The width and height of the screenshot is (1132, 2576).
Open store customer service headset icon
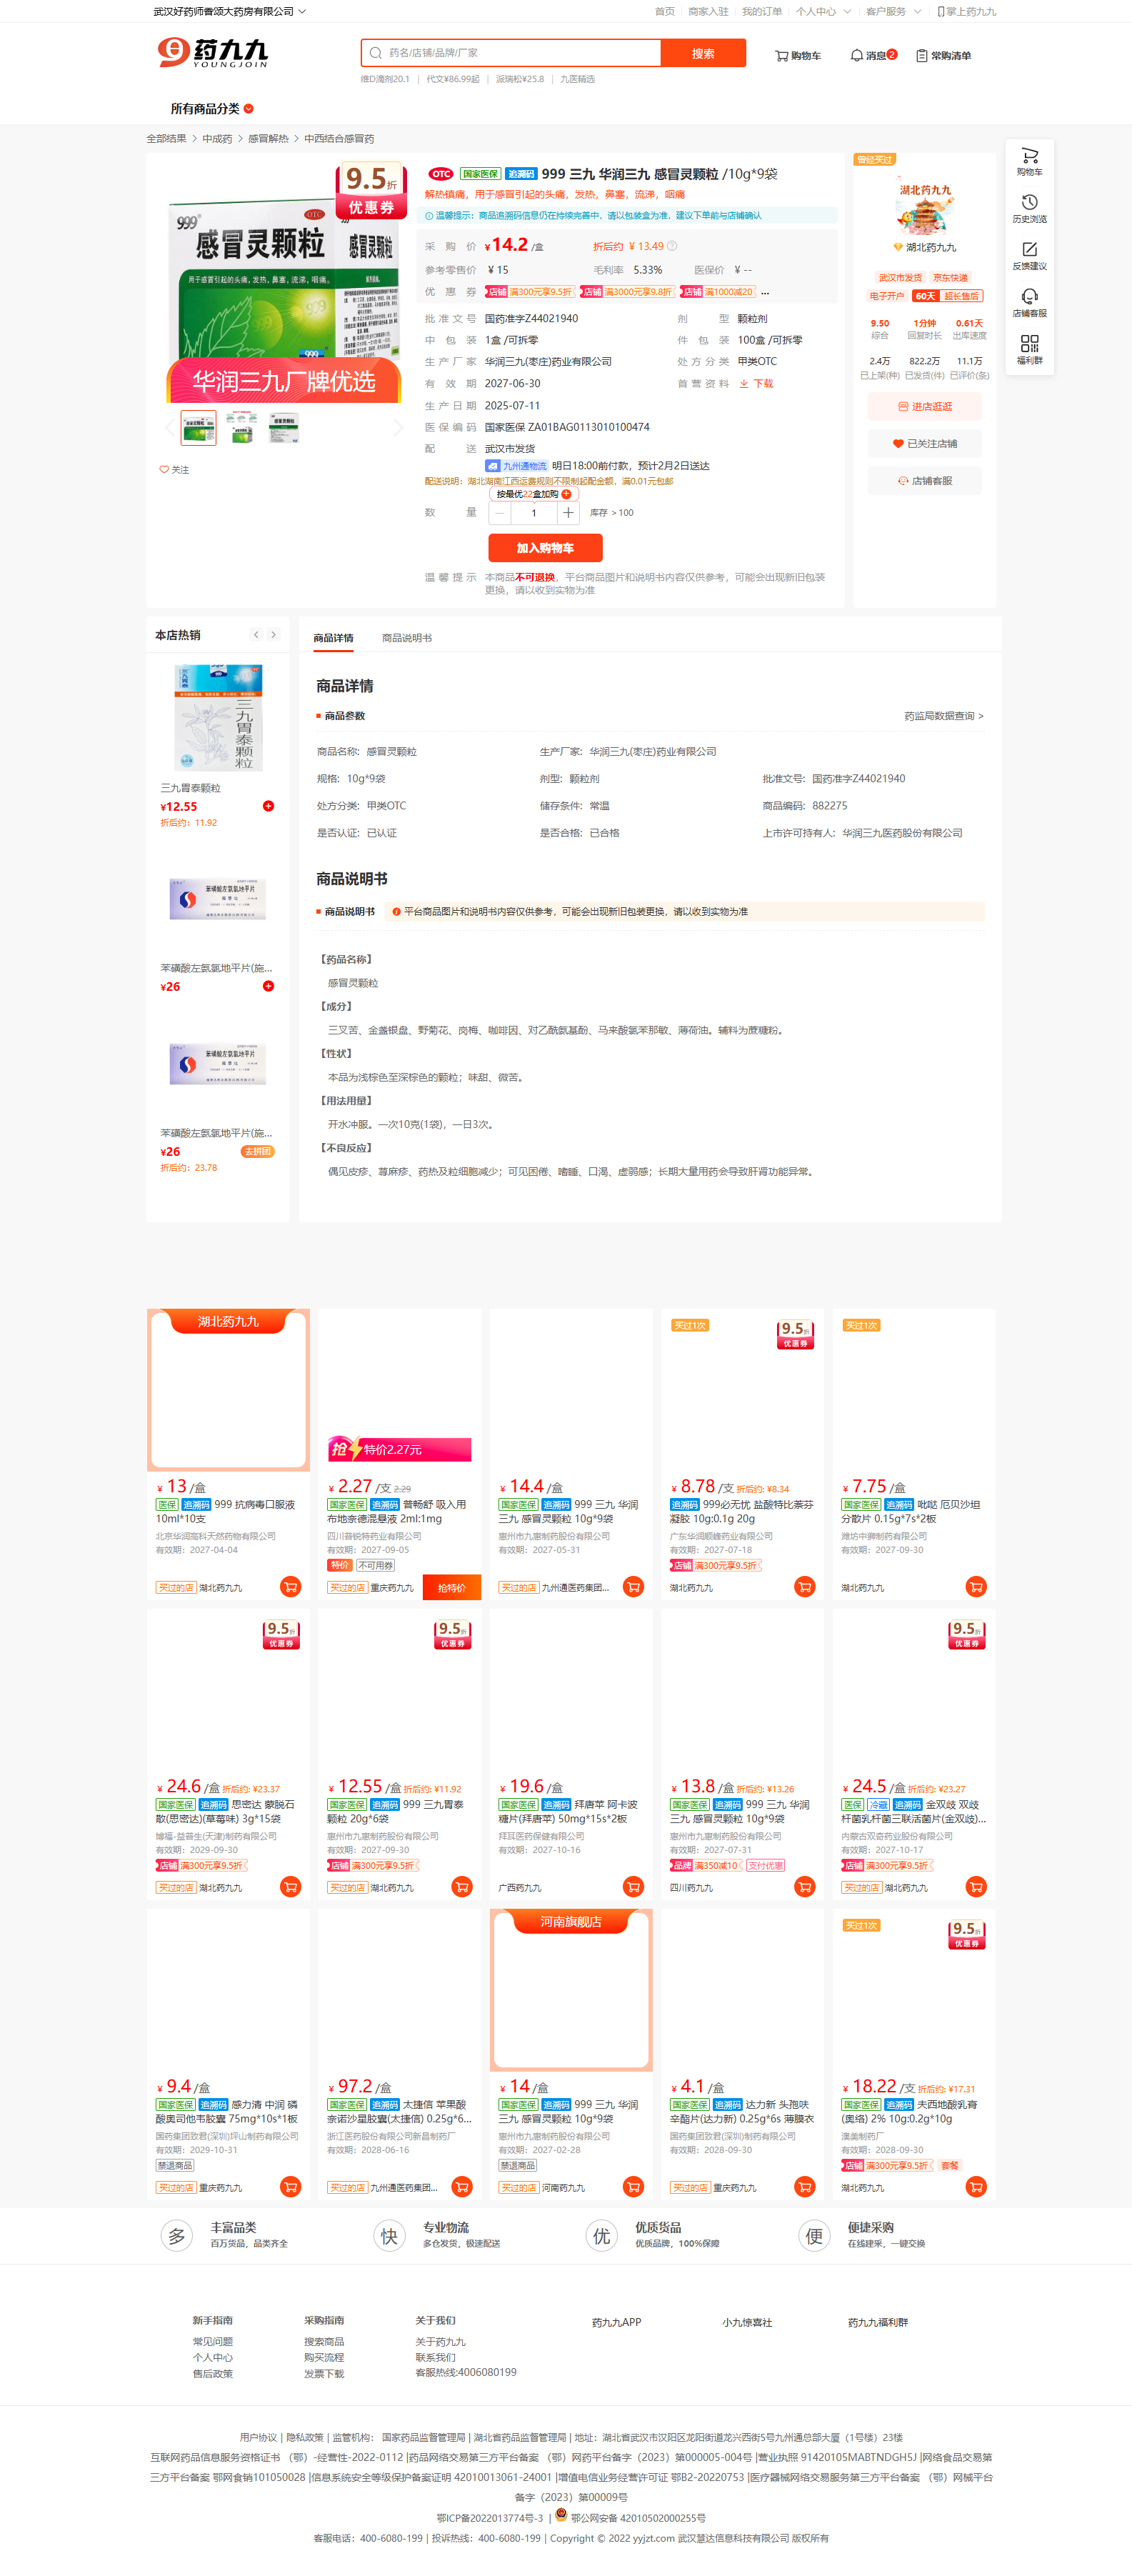pyautogui.click(x=1029, y=297)
